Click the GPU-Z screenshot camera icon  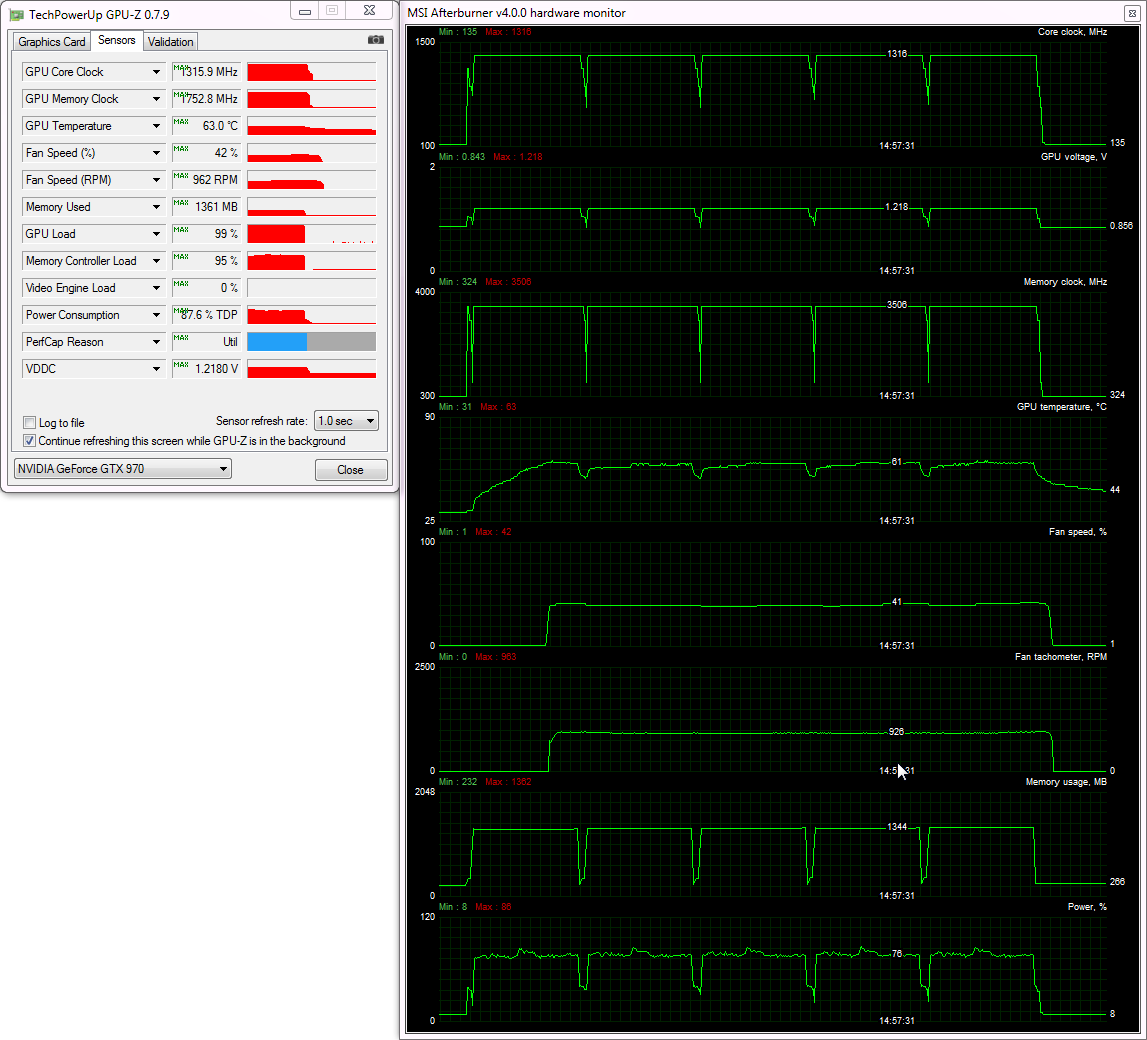[x=375, y=40]
